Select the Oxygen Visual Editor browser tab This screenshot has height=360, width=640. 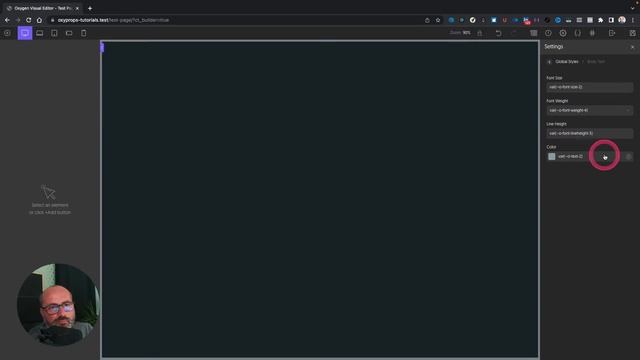42,8
